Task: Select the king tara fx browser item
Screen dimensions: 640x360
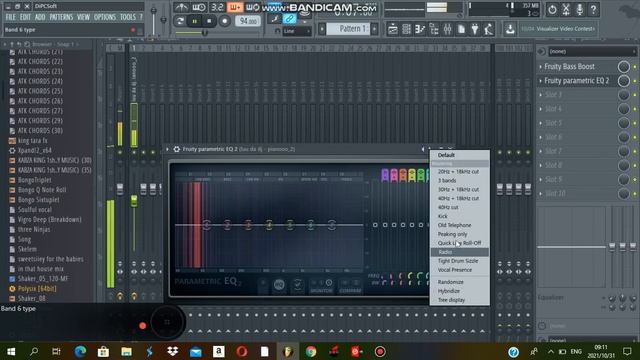Action: coord(33,140)
